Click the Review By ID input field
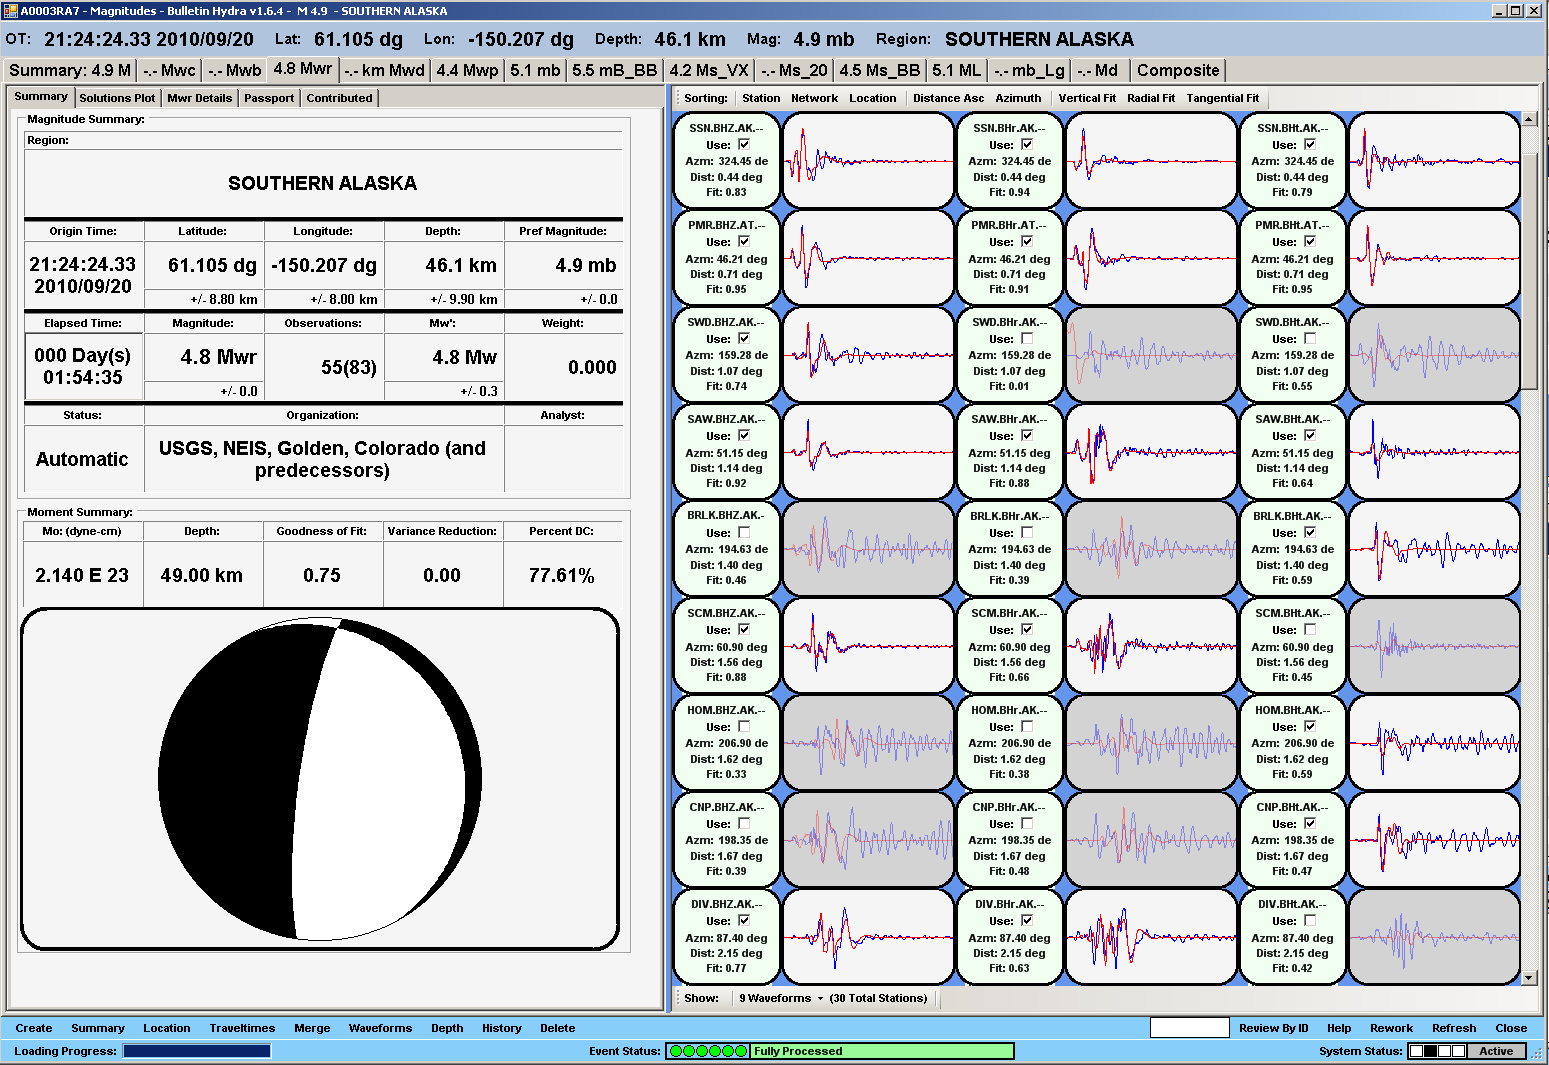Image resolution: width=1549 pixels, height=1065 pixels. tap(1189, 1028)
